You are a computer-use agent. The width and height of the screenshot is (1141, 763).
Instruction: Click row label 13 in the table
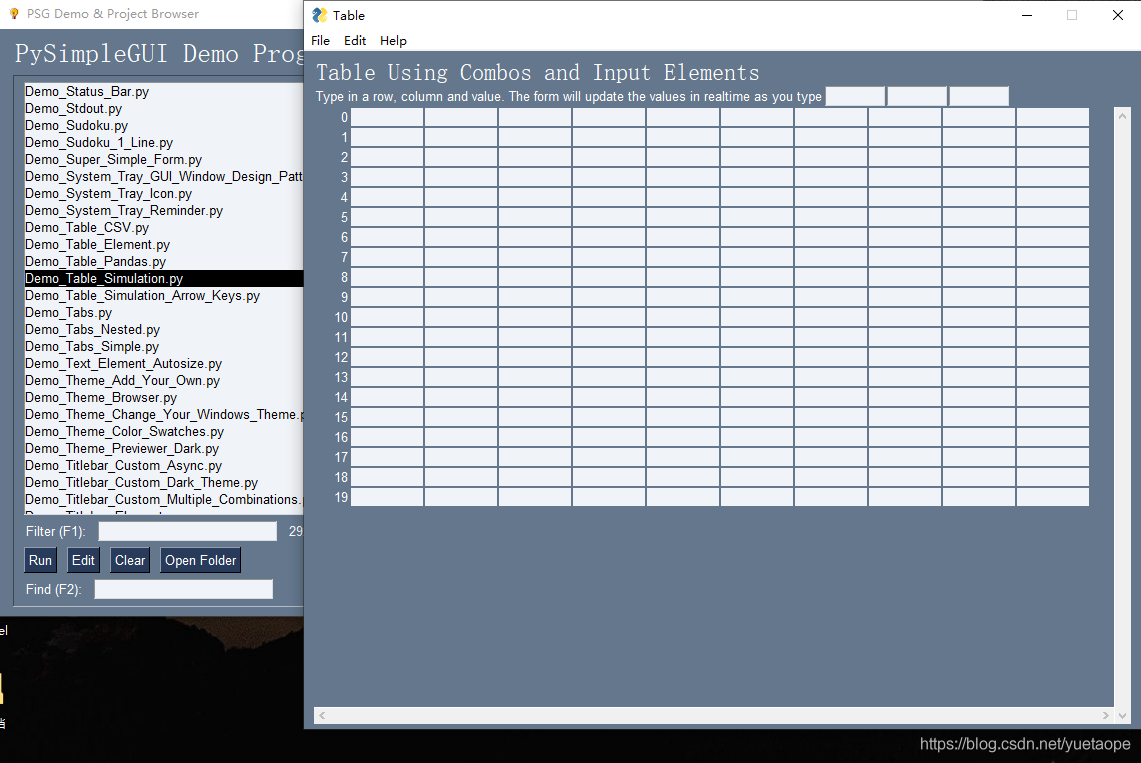(341, 377)
